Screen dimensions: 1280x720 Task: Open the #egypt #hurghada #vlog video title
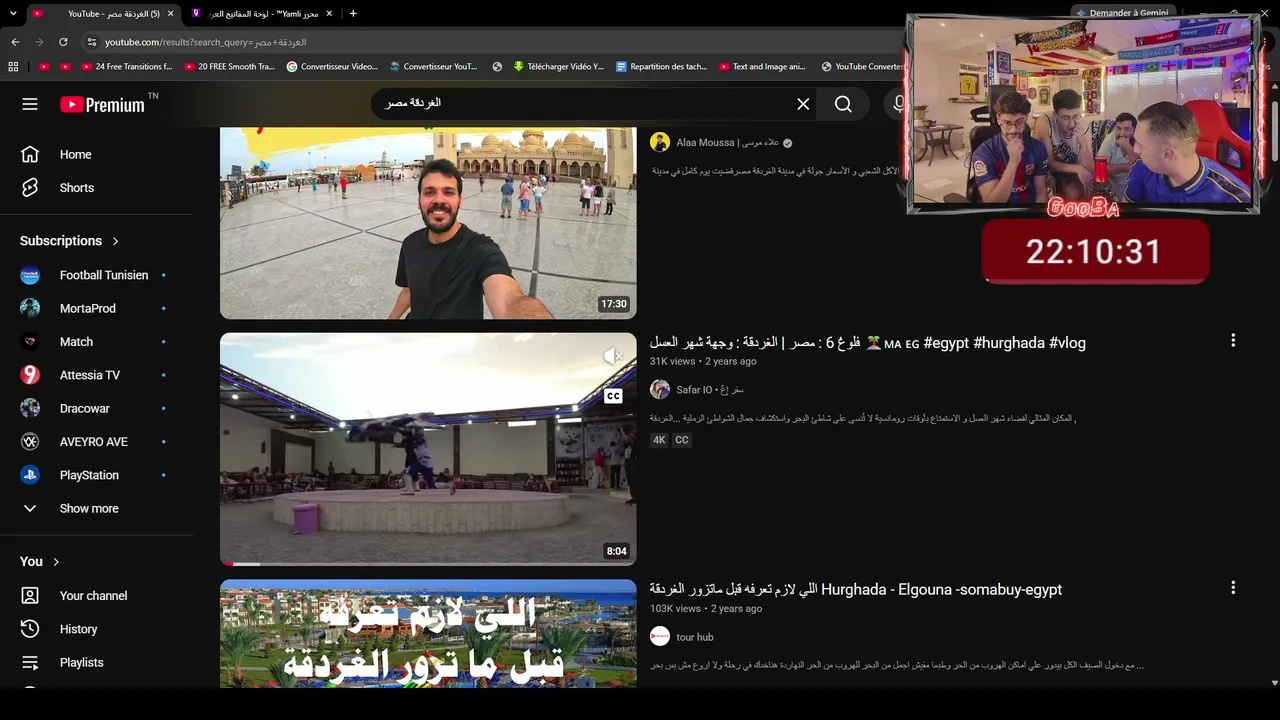coord(867,342)
